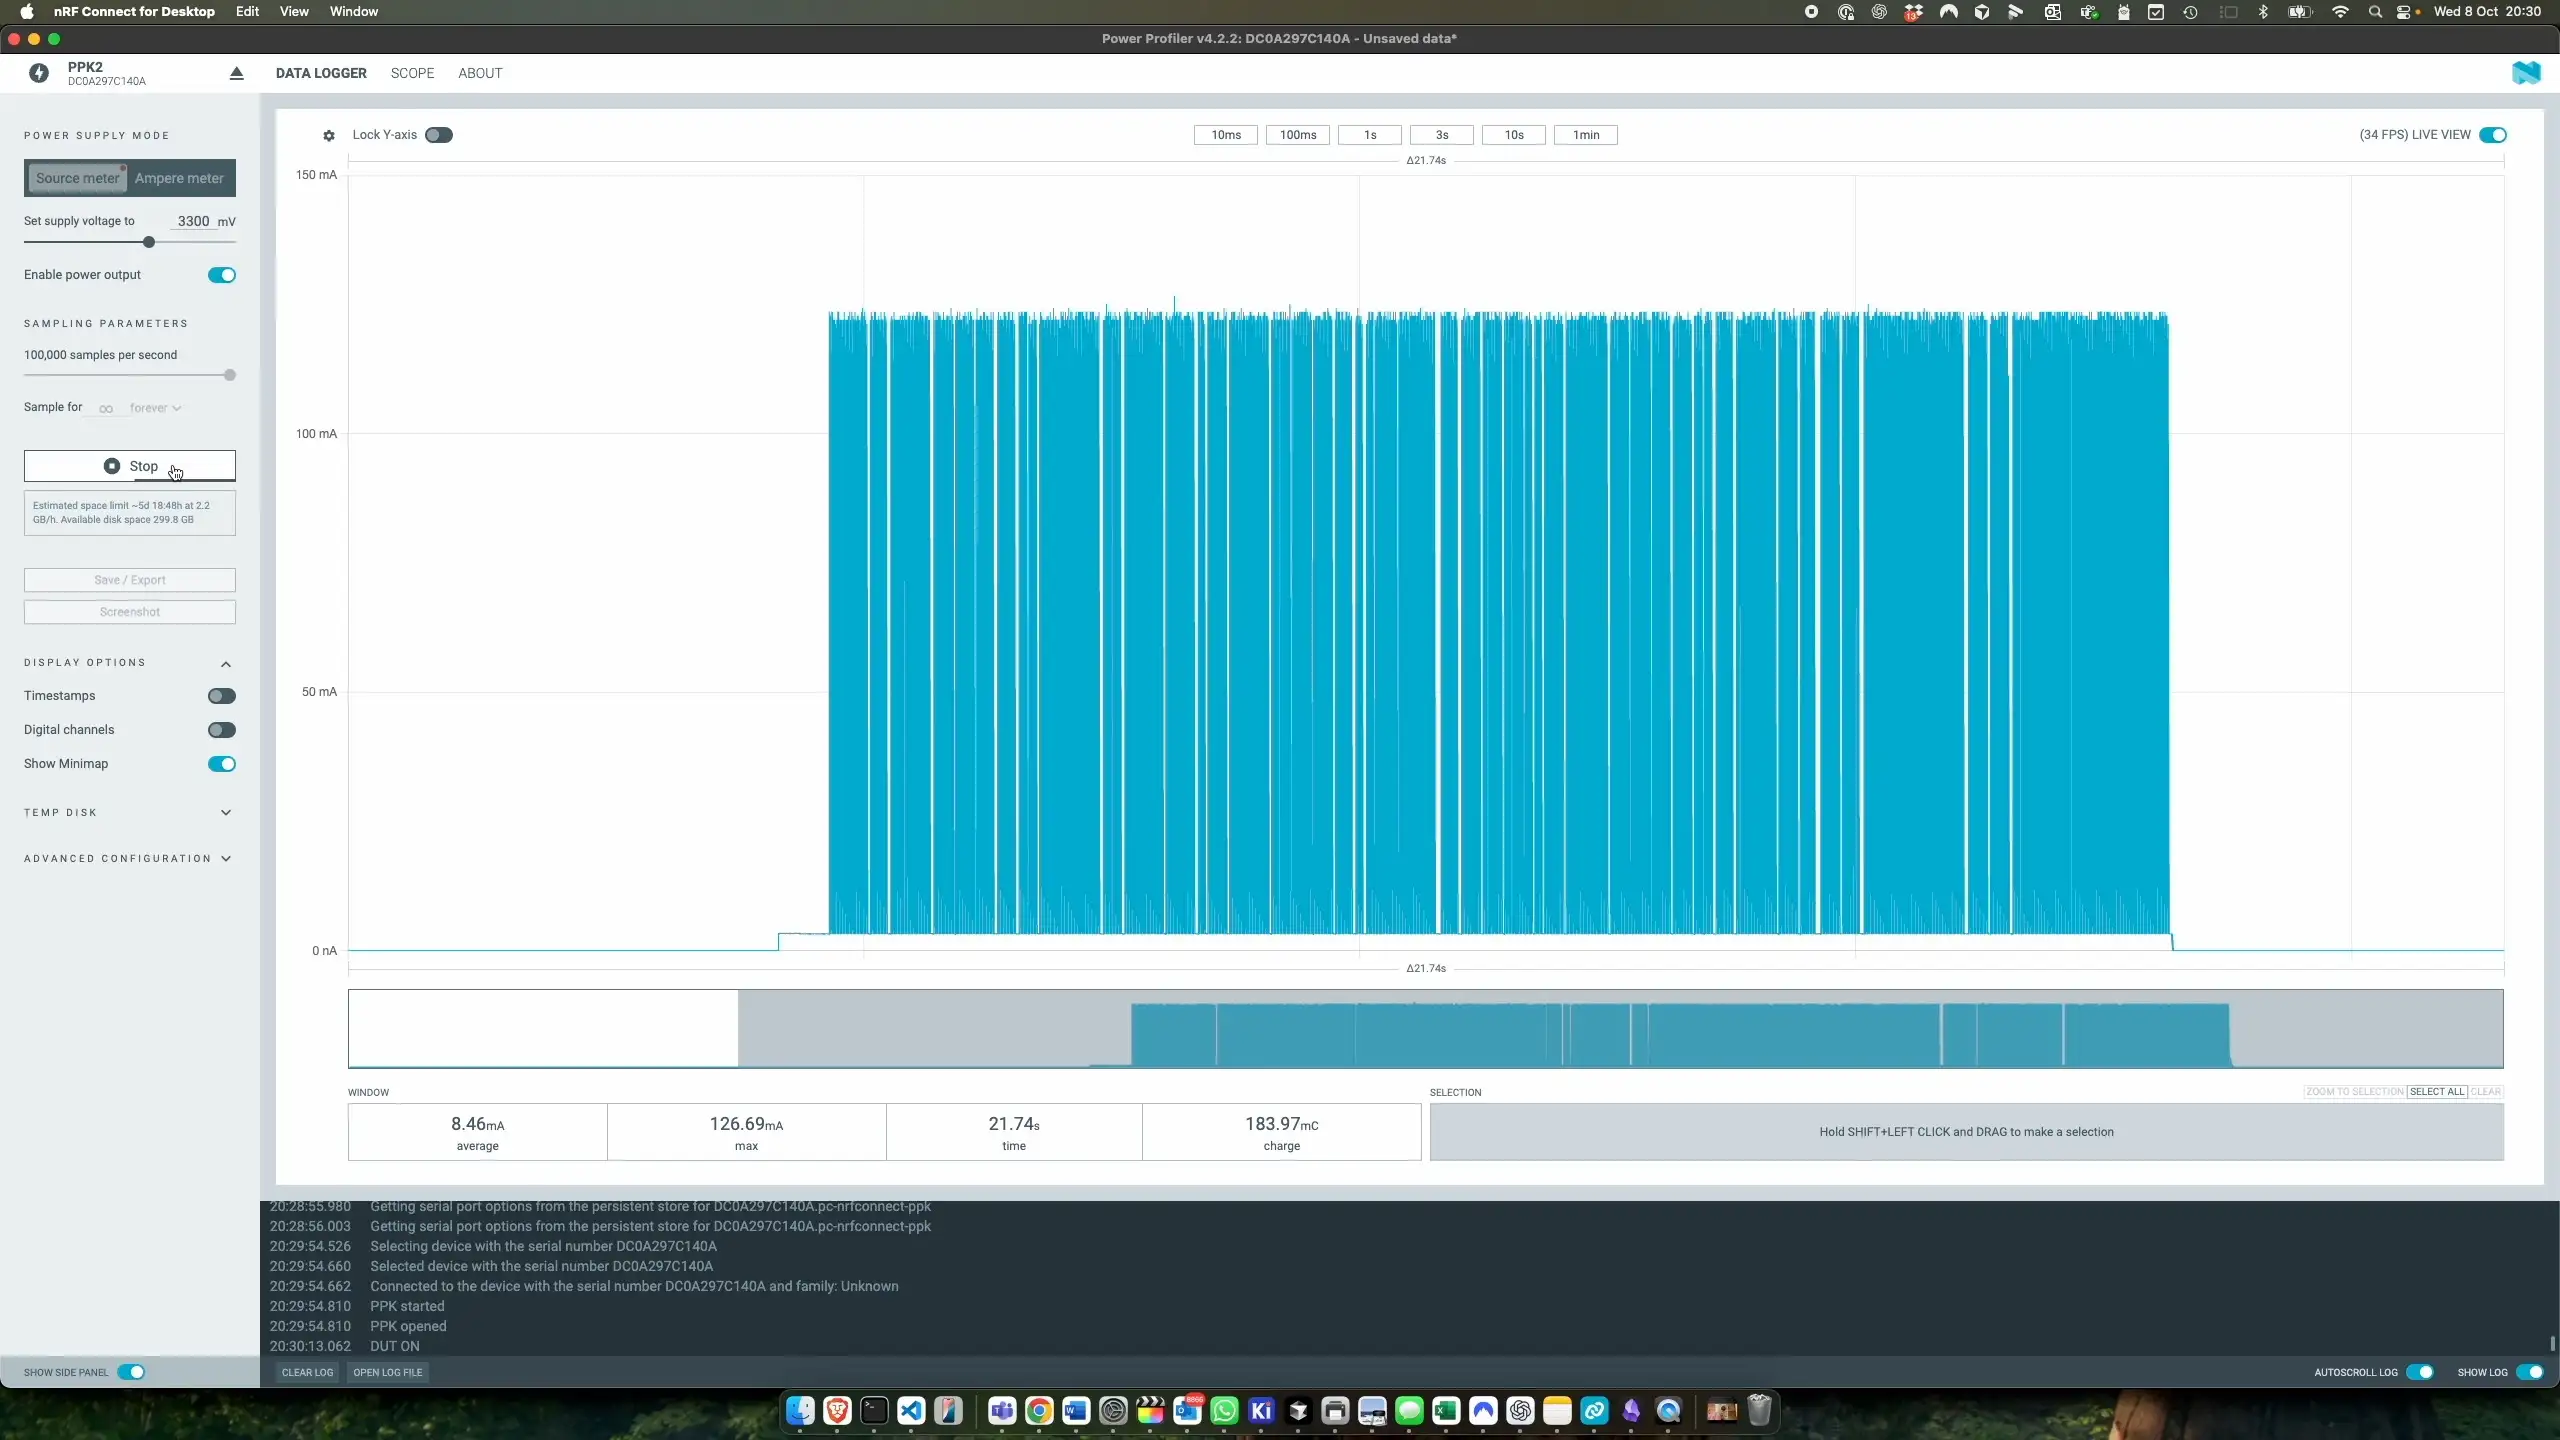Click the eject icon to deselect the PPK2 device

(x=237, y=73)
